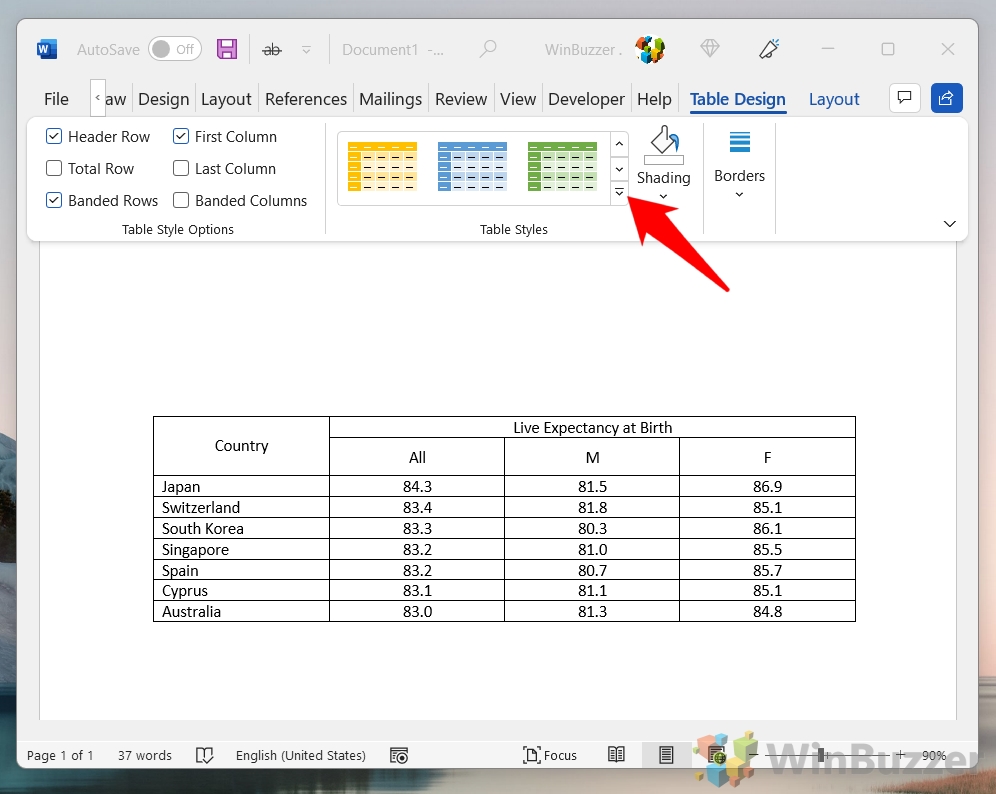Enable the Banded Columns checkbox
The image size is (996, 794).
coord(181,201)
